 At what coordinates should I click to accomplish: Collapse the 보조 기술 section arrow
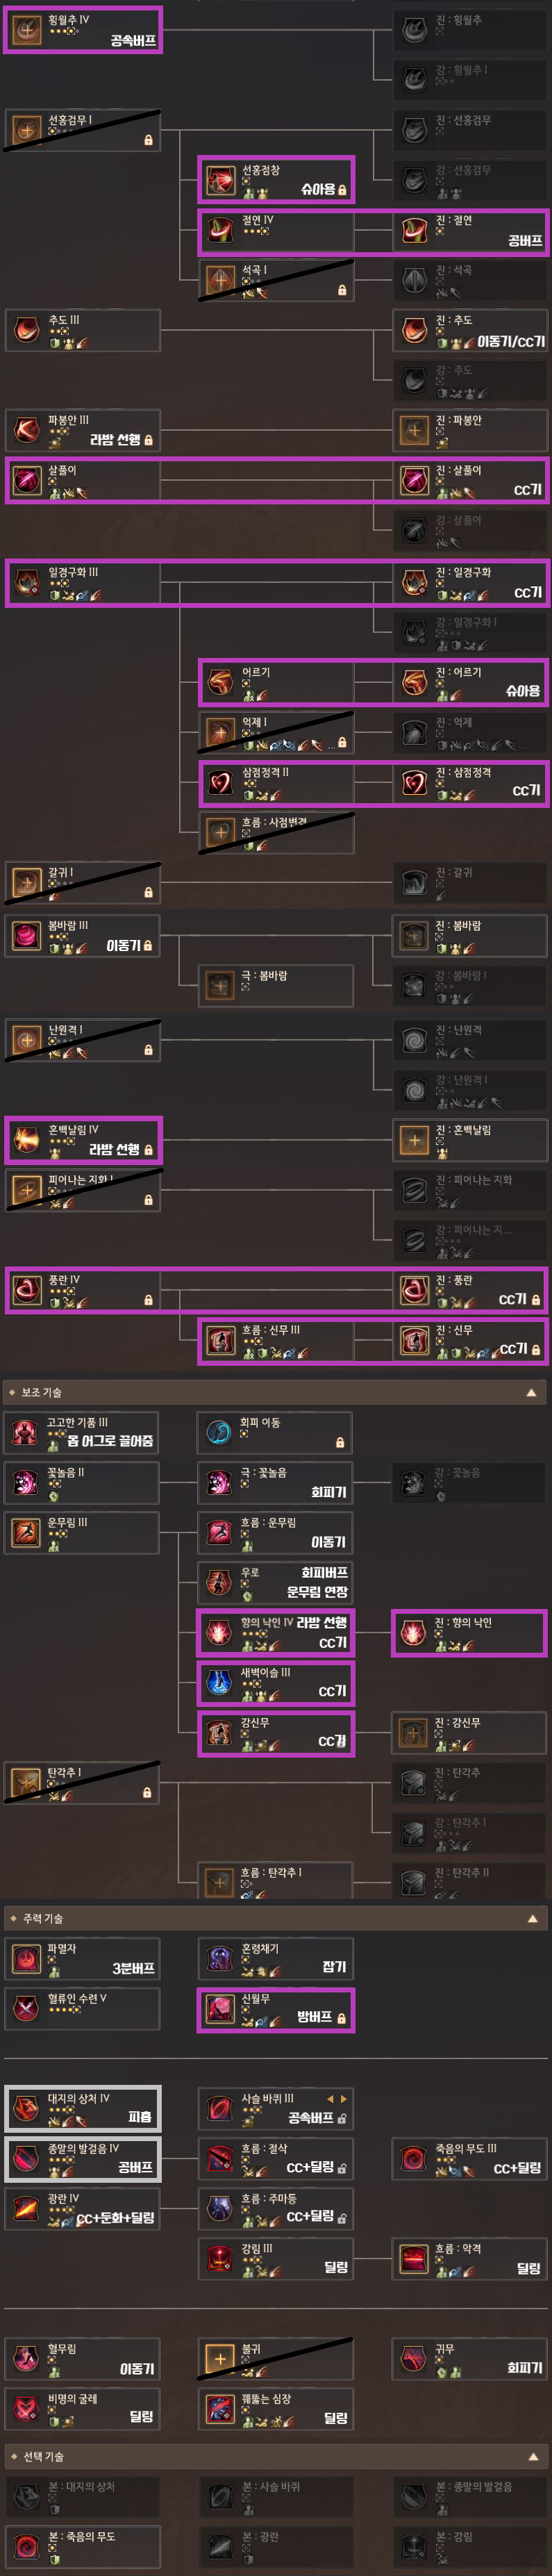click(x=532, y=1392)
